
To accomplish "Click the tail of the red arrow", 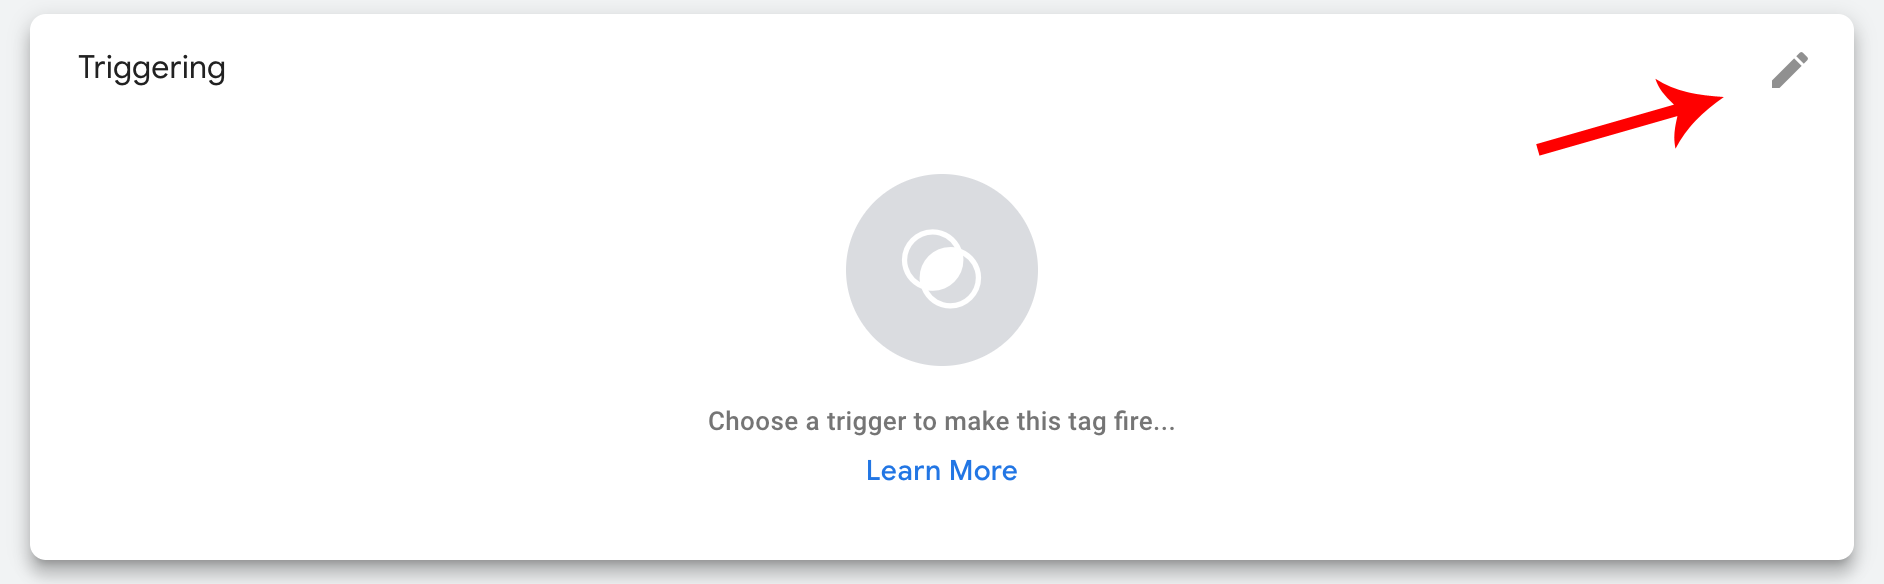I will 1545,149.
